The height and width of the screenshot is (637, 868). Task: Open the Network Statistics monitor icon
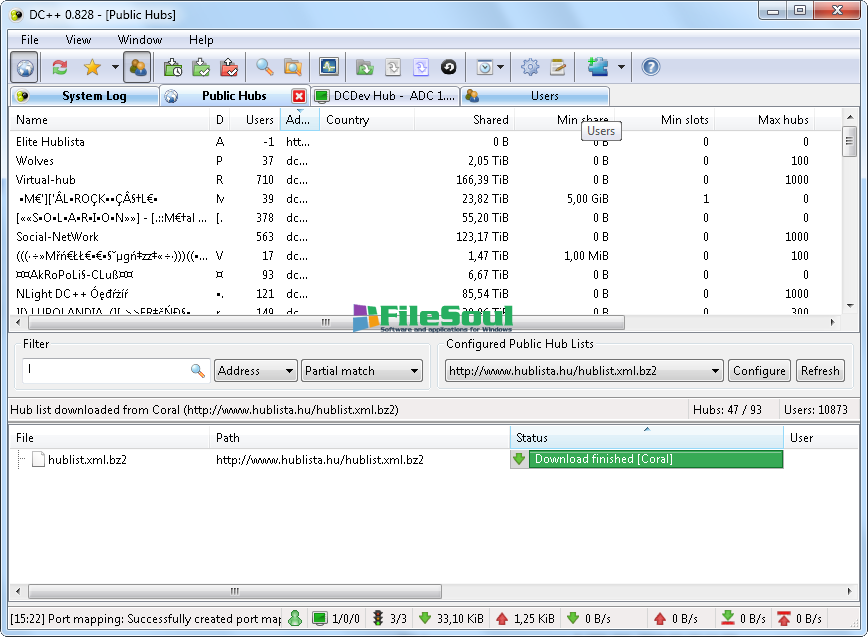point(329,68)
